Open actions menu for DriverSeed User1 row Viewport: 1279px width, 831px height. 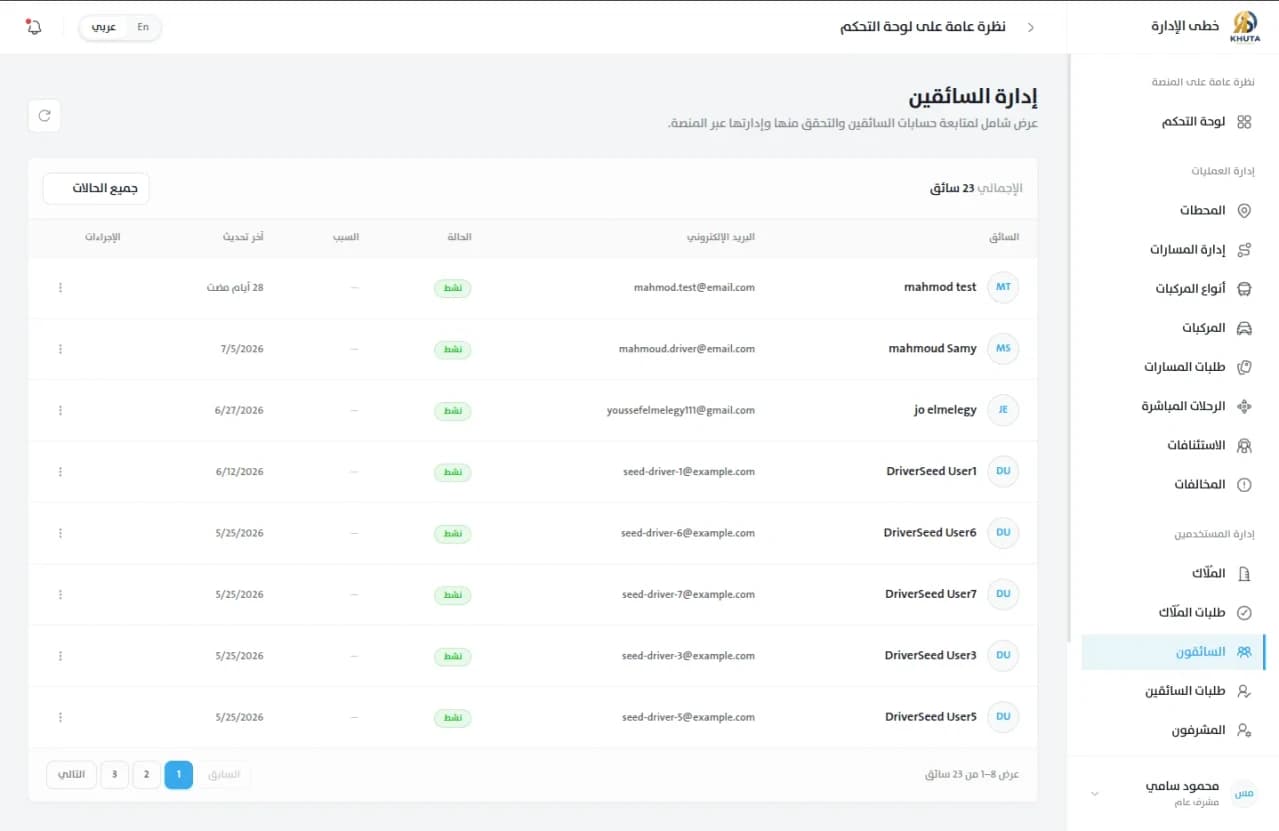click(x=60, y=472)
